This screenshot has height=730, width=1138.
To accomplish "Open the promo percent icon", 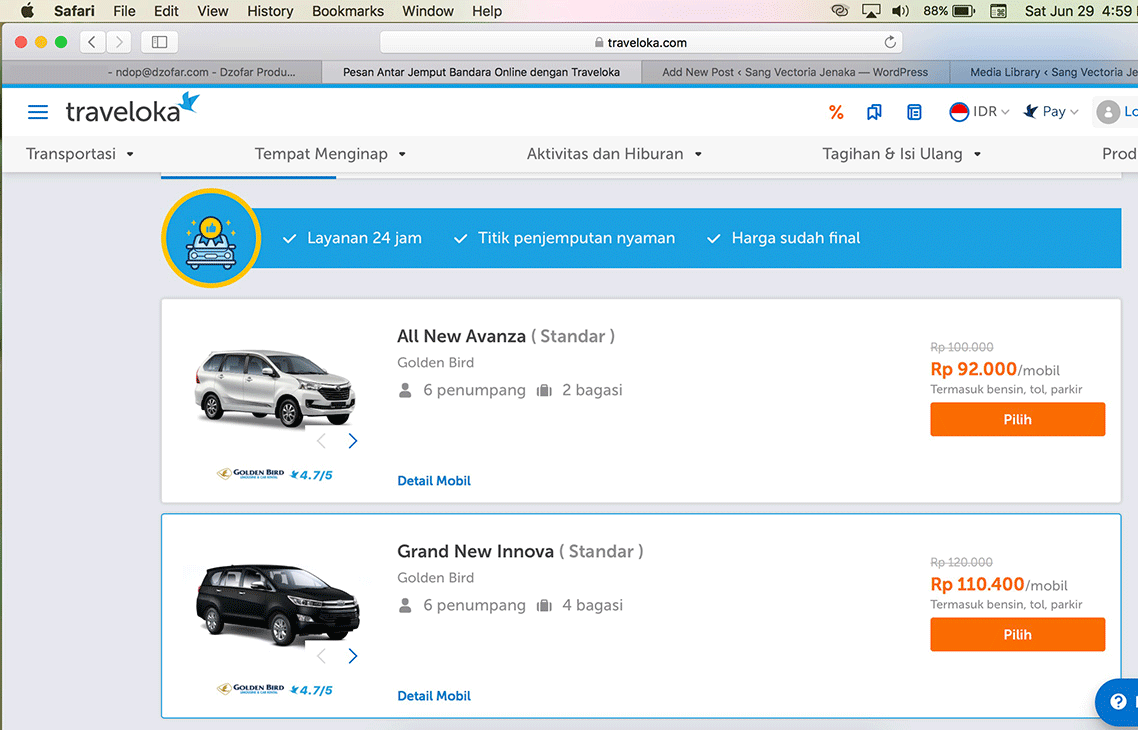I will click(836, 112).
